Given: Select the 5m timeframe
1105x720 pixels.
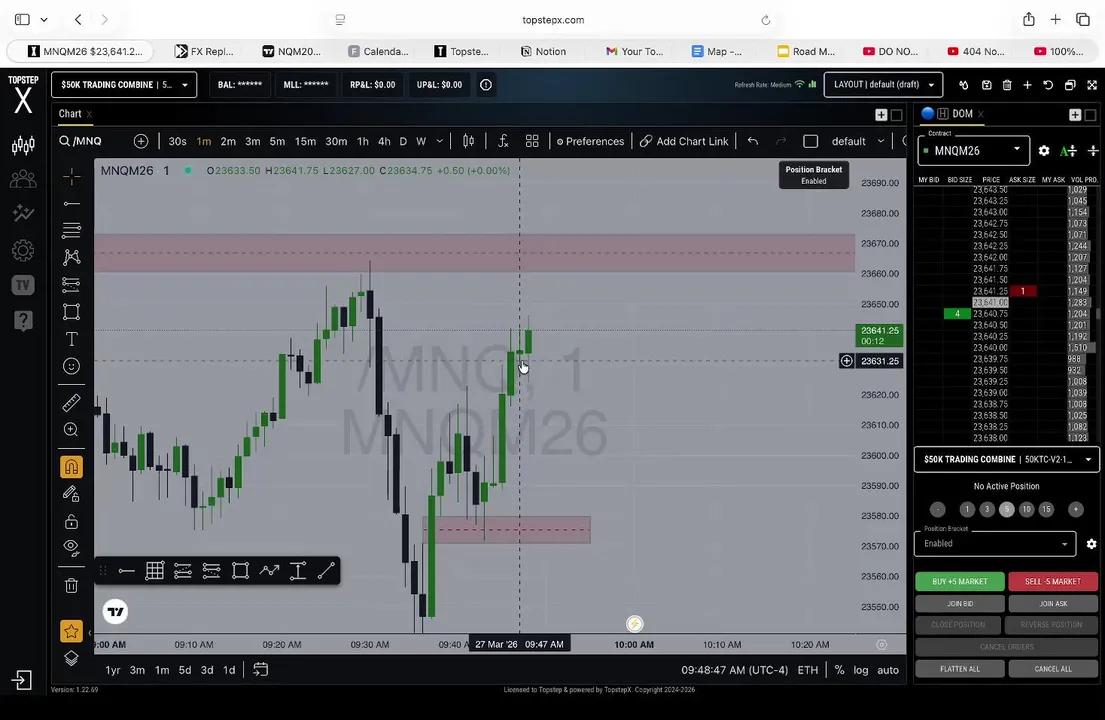Looking at the screenshot, I should pos(278,142).
